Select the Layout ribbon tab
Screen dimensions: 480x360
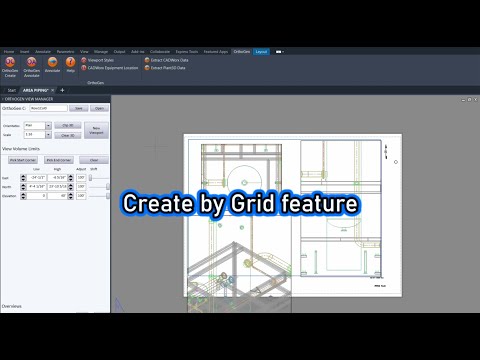[261, 52]
